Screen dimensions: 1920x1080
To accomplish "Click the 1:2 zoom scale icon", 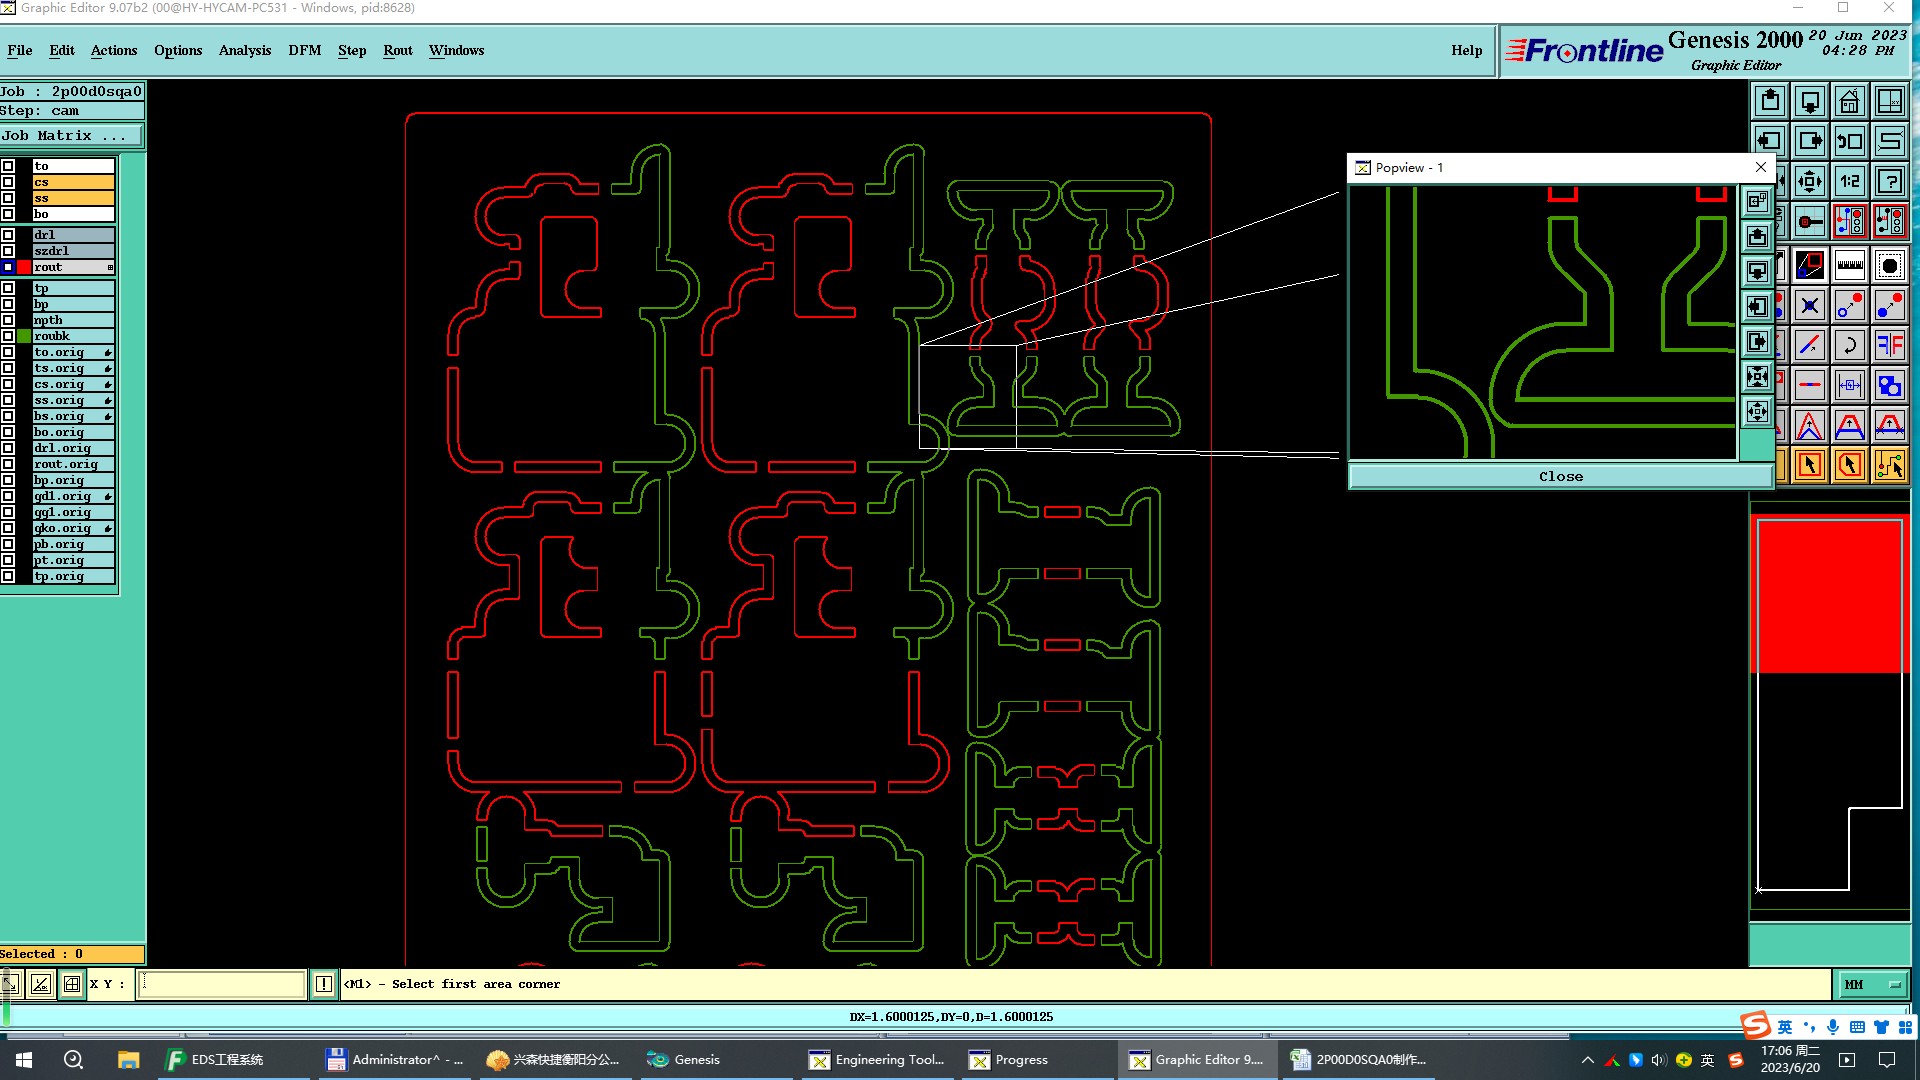I will (1849, 181).
